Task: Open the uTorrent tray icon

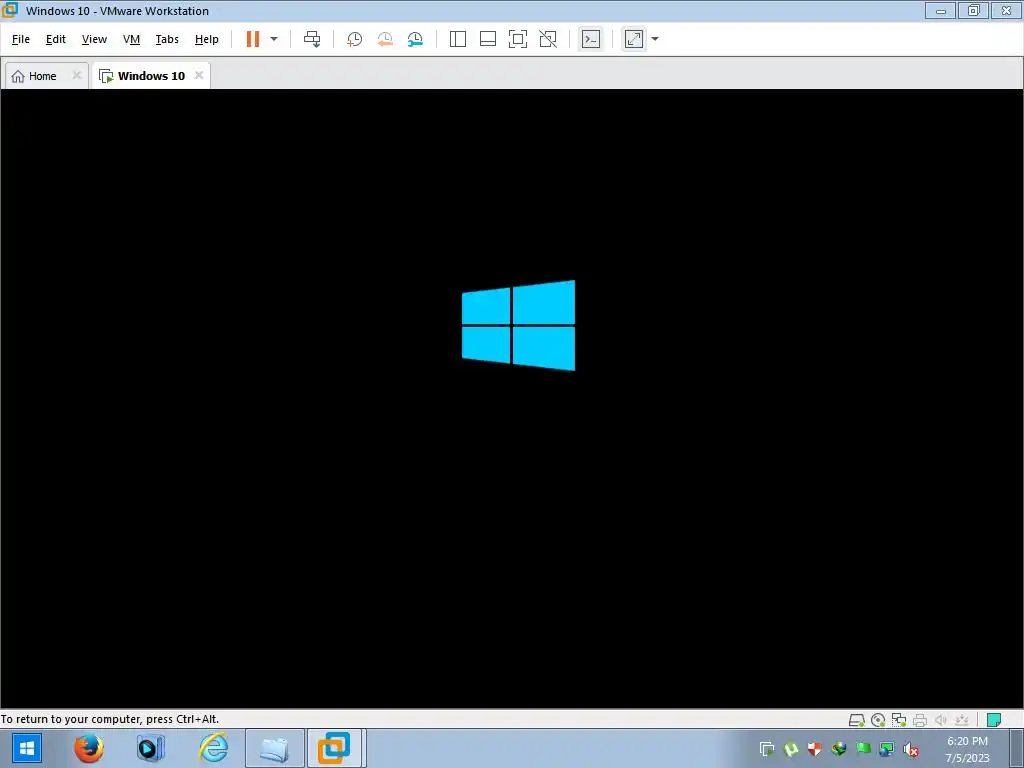Action: [791, 749]
